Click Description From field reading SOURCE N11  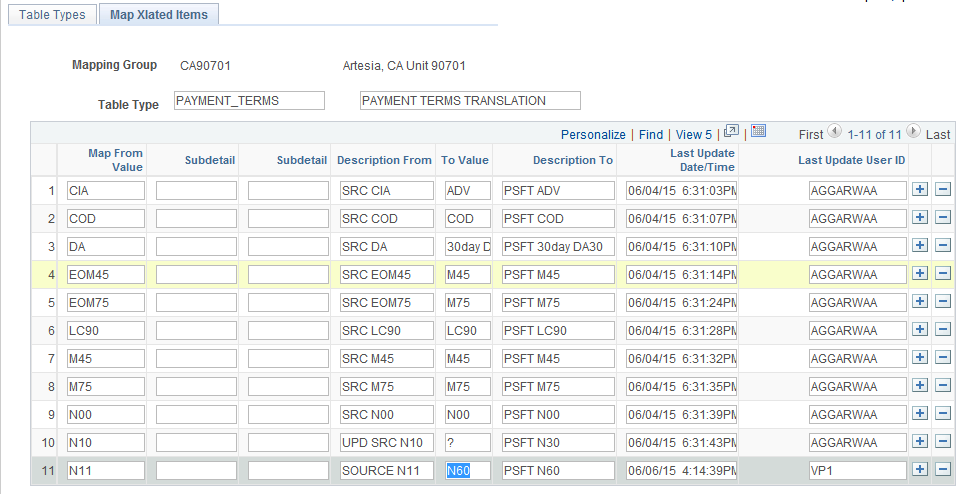[x=387, y=470]
